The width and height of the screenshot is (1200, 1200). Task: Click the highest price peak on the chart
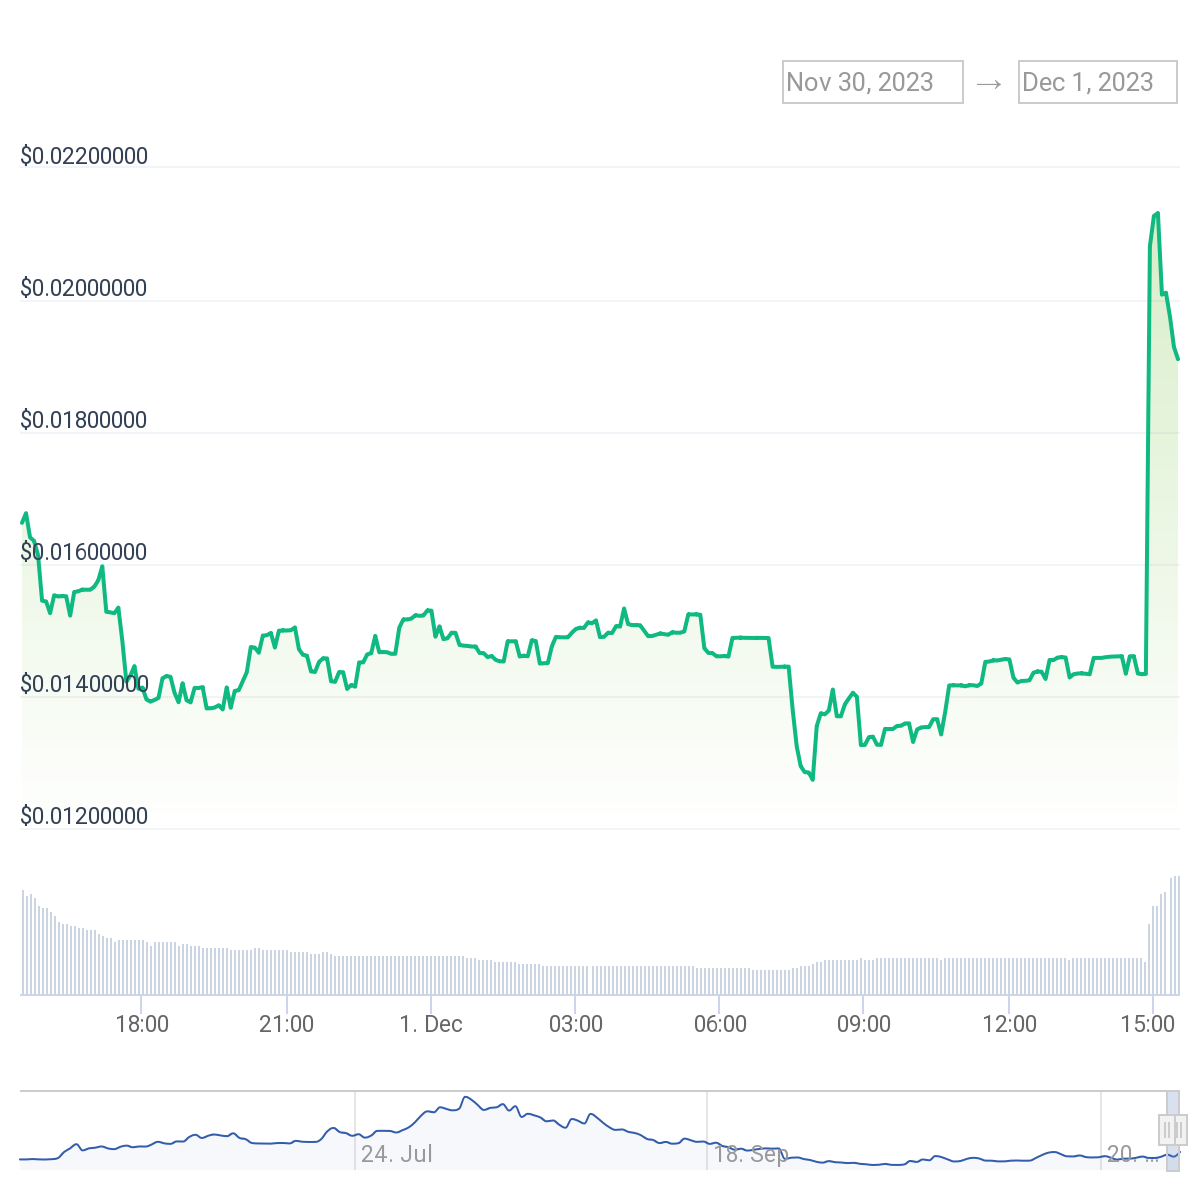click(1157, 213)
